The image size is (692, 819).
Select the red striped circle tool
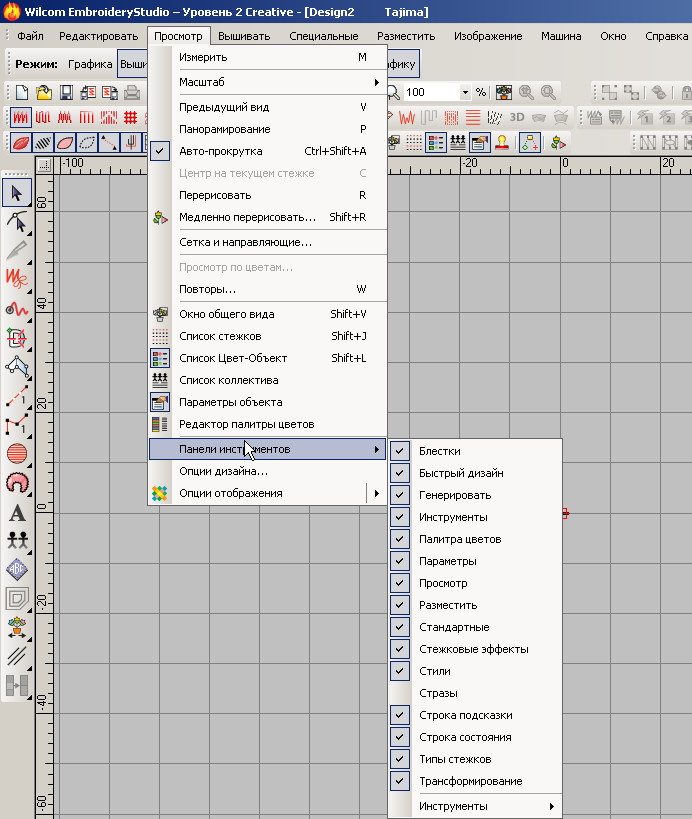pos(17,454)
